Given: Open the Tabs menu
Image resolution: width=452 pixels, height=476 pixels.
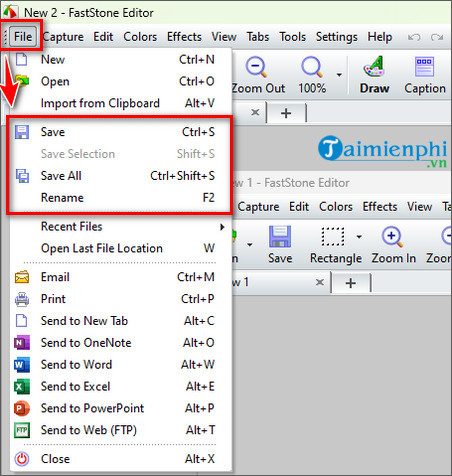Looking at the screenshot, I should tap(258, 37).
